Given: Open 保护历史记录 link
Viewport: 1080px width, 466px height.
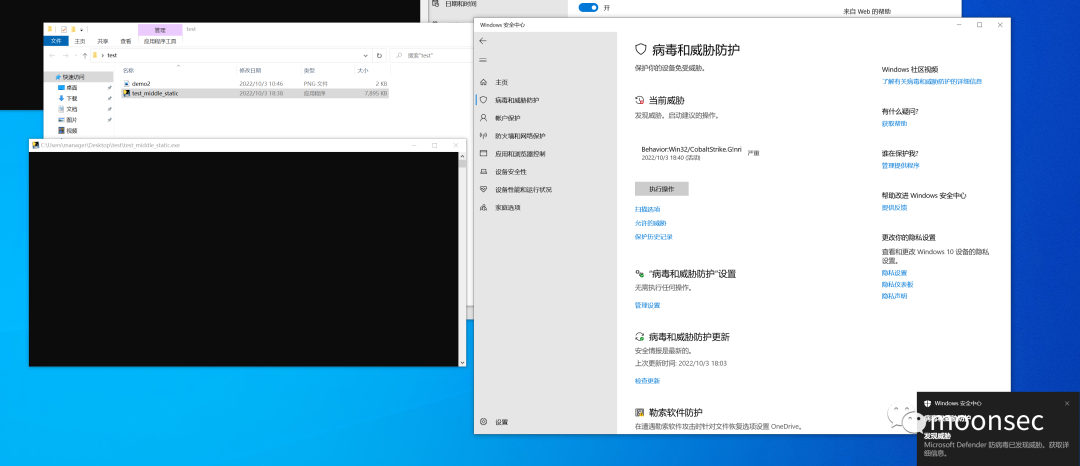Looking at the screenshot, I should 654,237.
